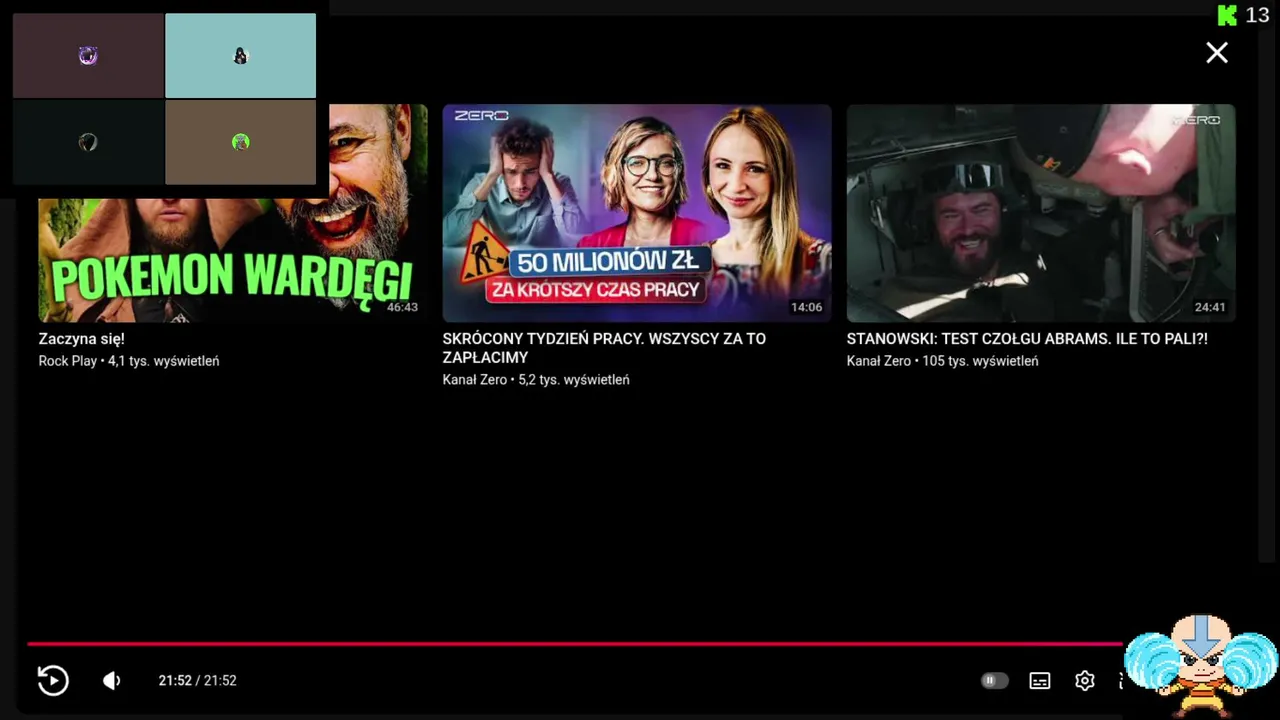Image resolution: width=1280 pixels, height=720 pixels.
Task: Click the 46:43 duration badge
Action: (402, 307)
